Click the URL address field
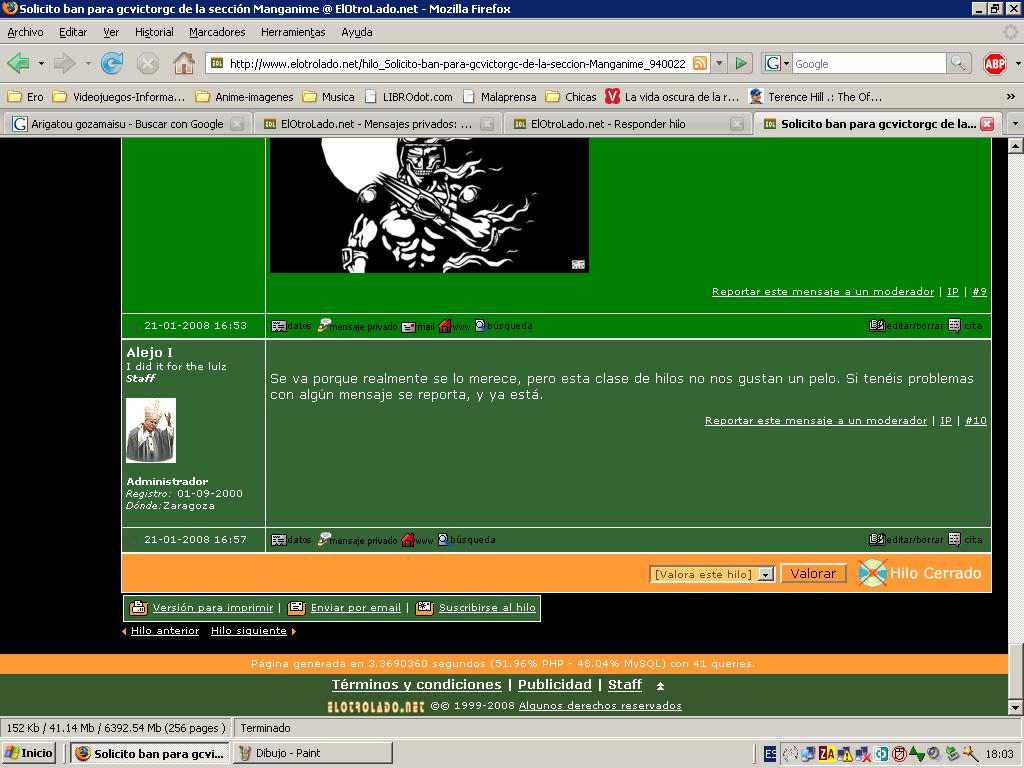This screenshot has width=1024, height=768. (457, 63)
